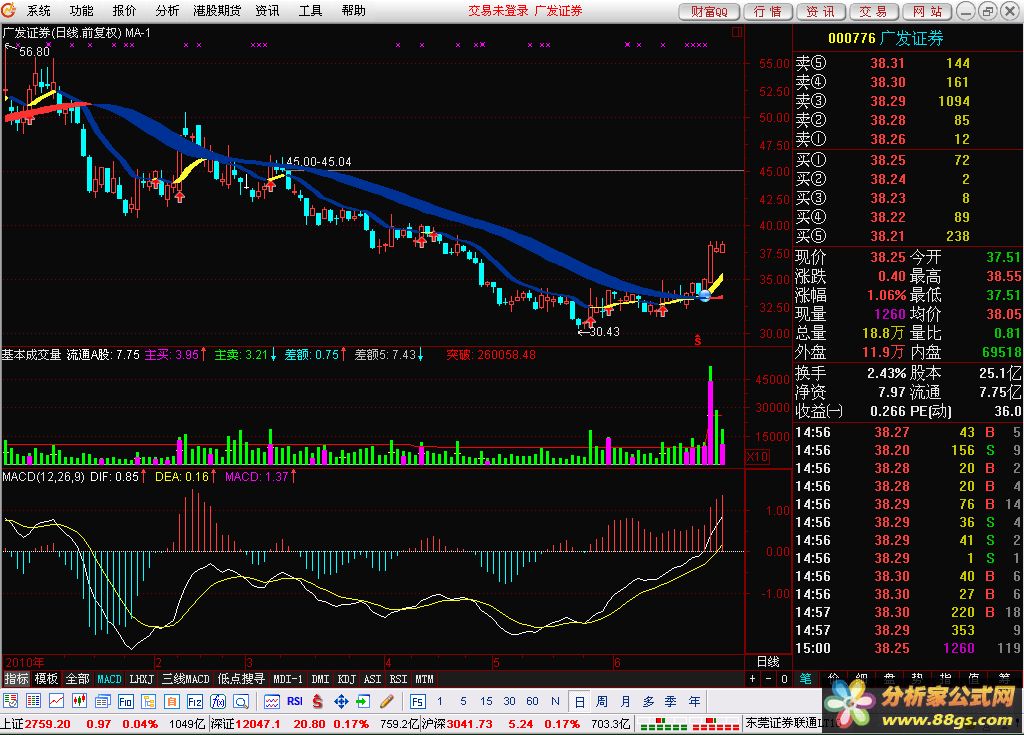Click the 财富QQ button
Image resolution: width=1024 pixels, height=735 pixels.
709,11
